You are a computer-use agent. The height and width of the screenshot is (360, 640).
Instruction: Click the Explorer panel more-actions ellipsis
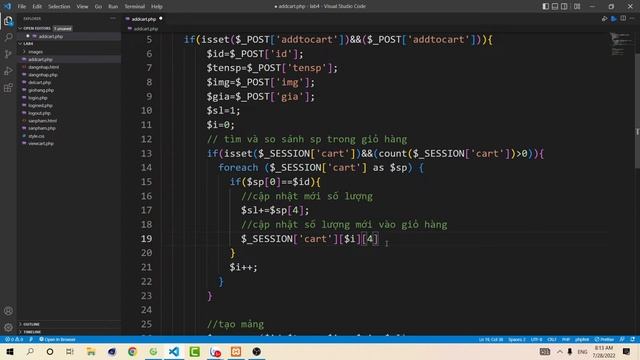tap(113, 18)
